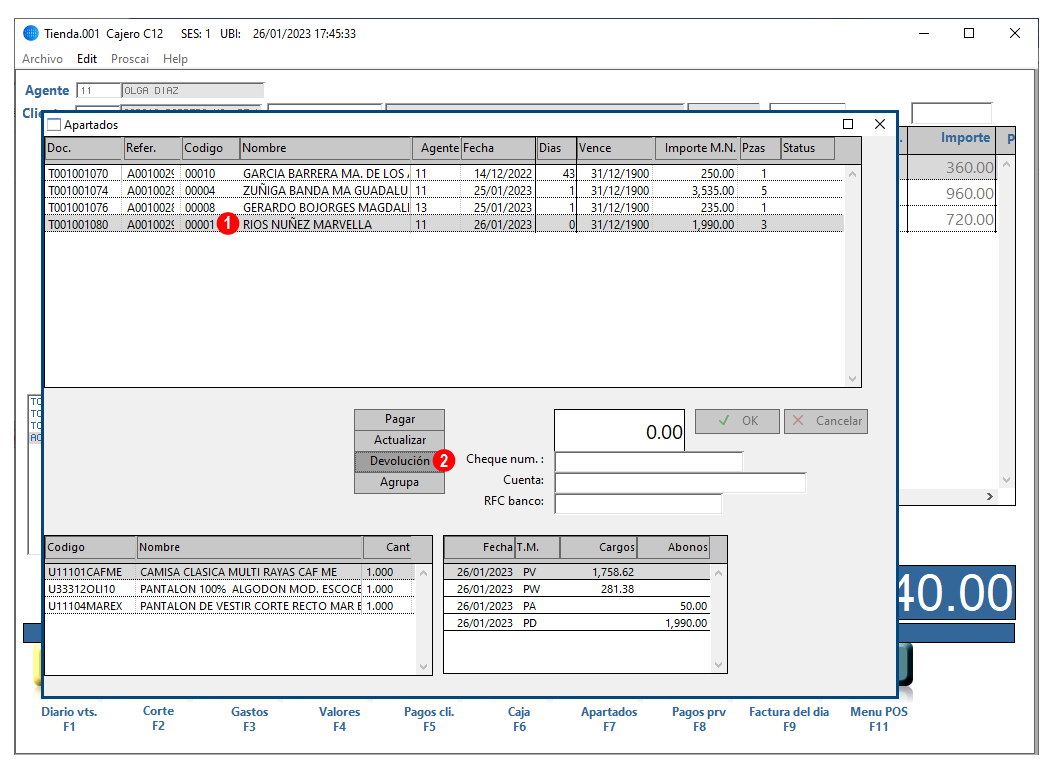
Task: Click right scroll arrow in main window grid
Action: click(990, 497)
